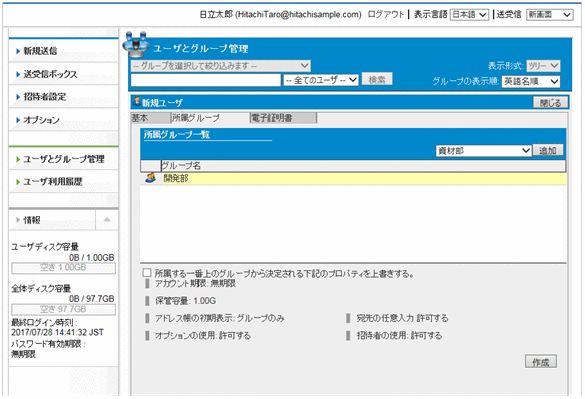Click the 閉じる button
The width and height of the screenshot is (585, 399).
pyautogui.click(x=550, y=103)
